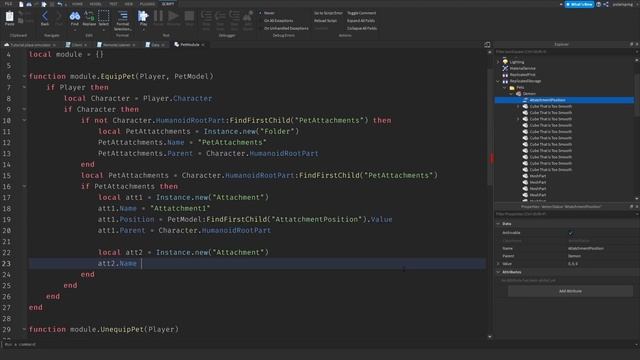Open the FILE menu
Image resolution: width=640 pixels, height=360 pixels.
point(8,4)
